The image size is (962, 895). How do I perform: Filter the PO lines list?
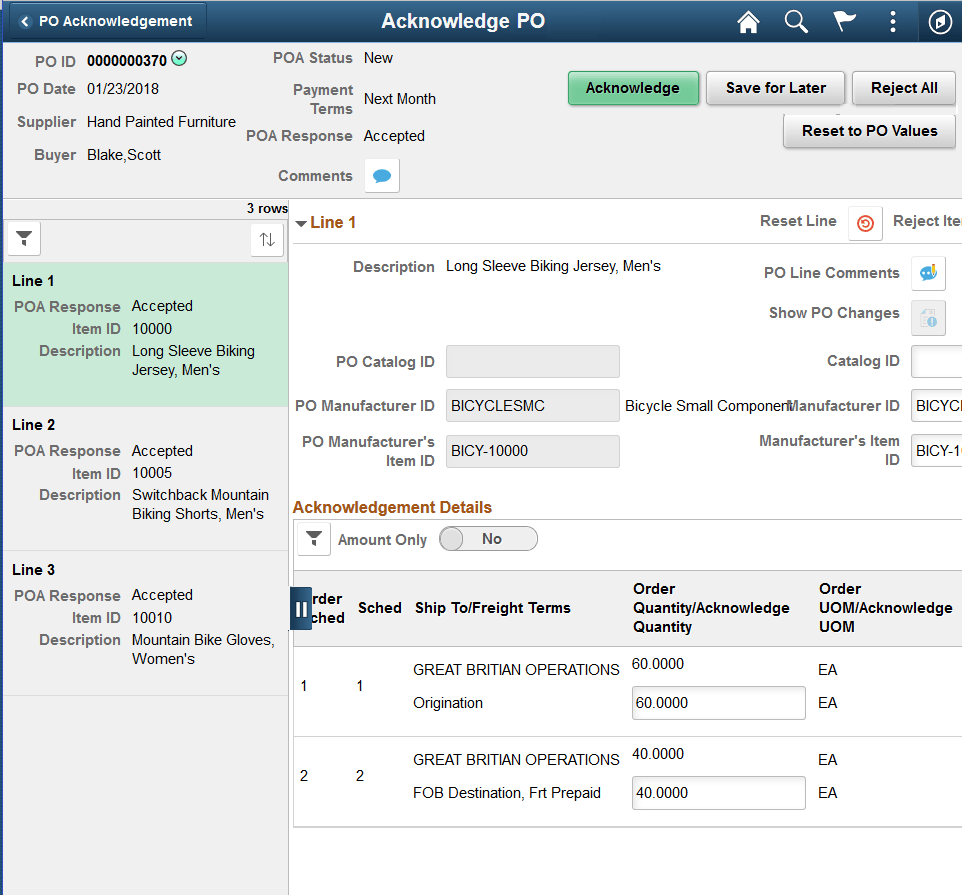(24, 239)
